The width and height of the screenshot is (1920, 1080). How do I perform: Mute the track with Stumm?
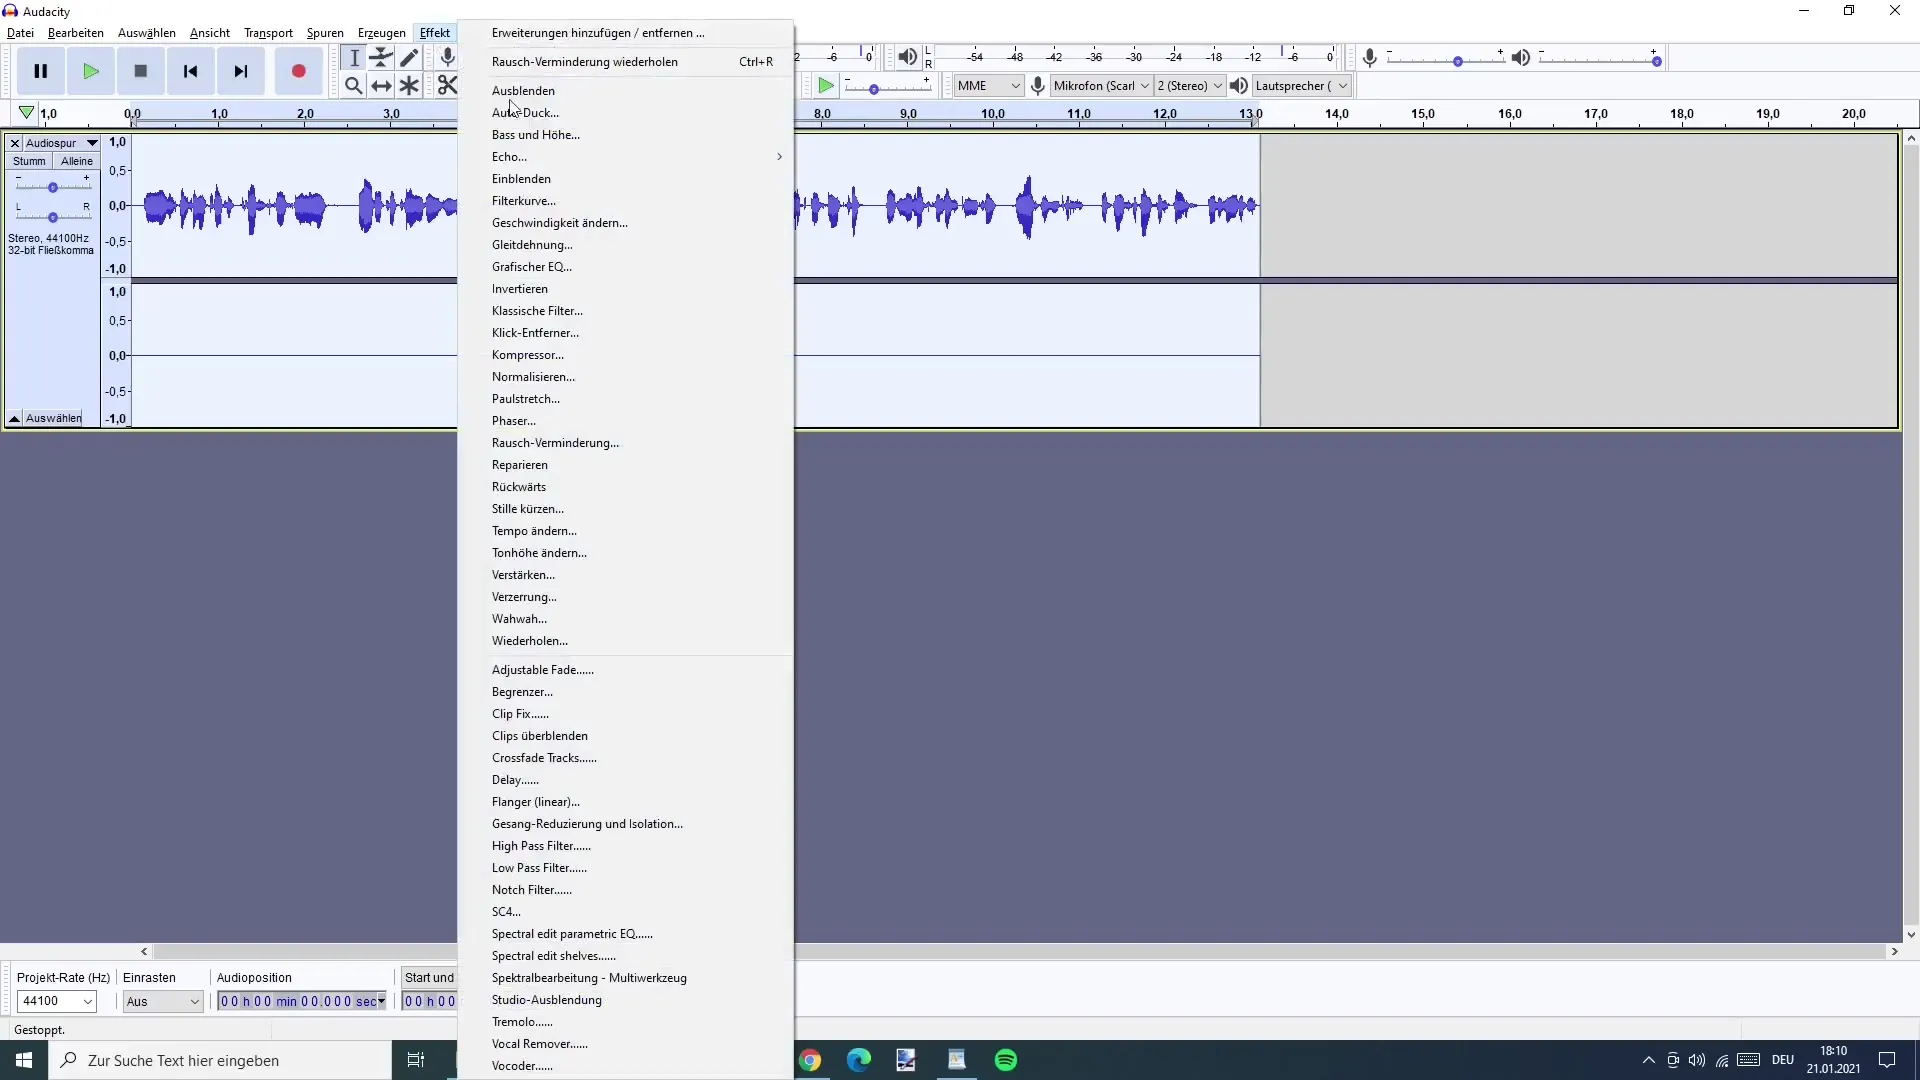point(29,161)
